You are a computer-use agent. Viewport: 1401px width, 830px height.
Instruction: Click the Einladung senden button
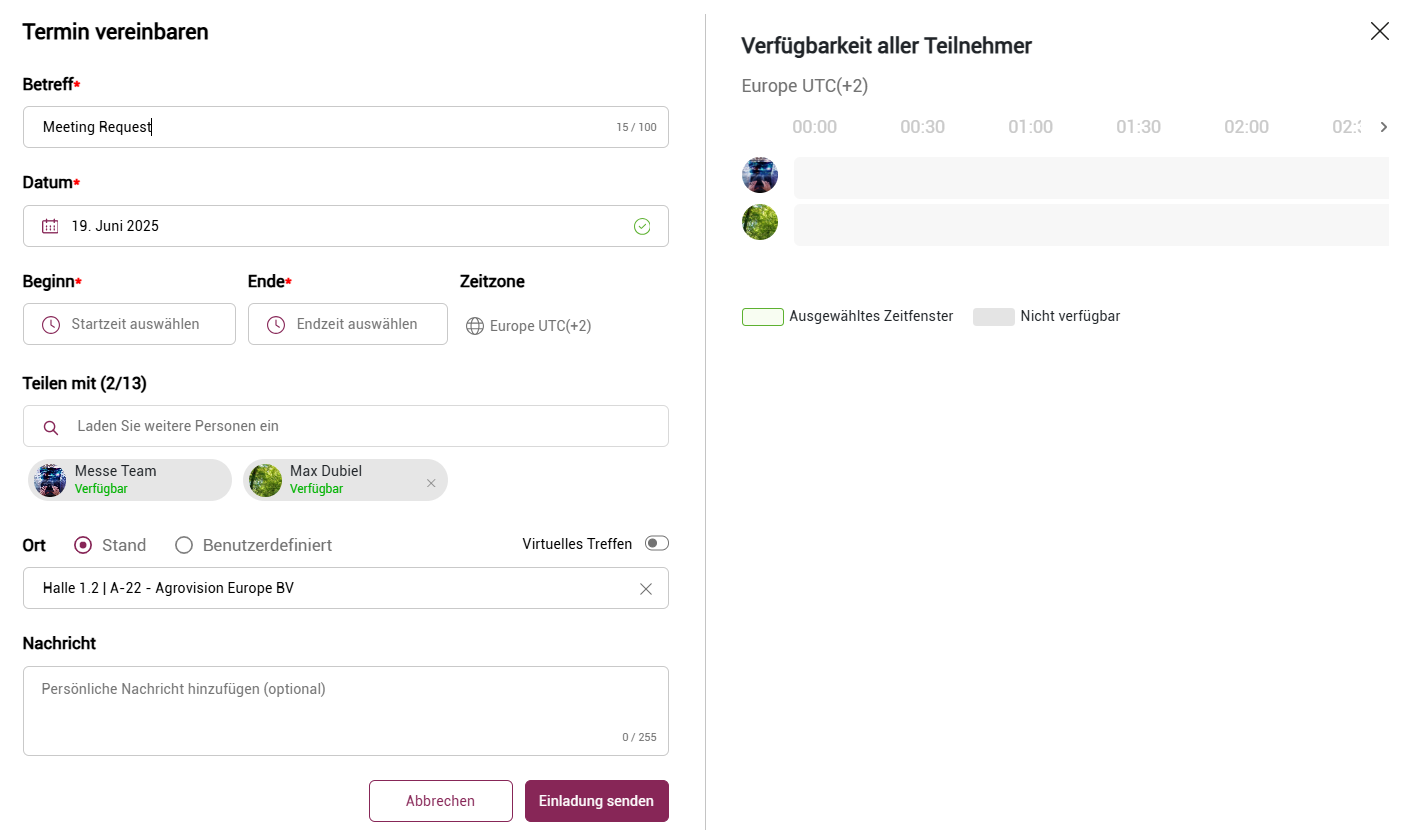(597, 801)
